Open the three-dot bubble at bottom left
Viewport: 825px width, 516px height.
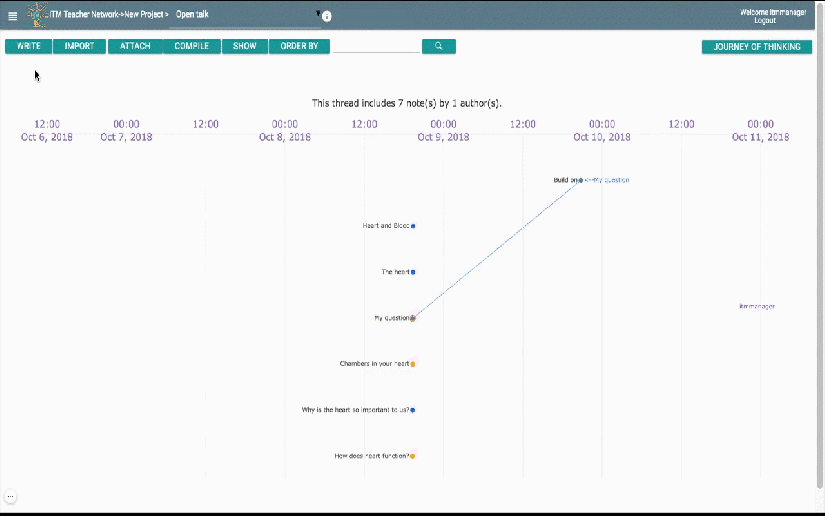pos(10,496)
